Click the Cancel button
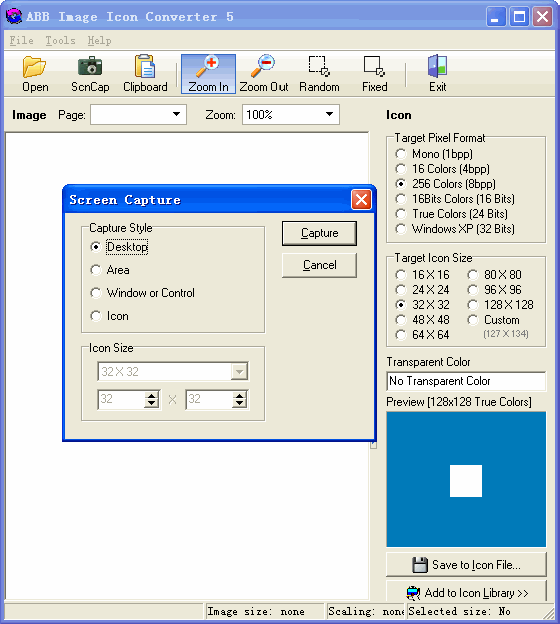 [319, 265]
